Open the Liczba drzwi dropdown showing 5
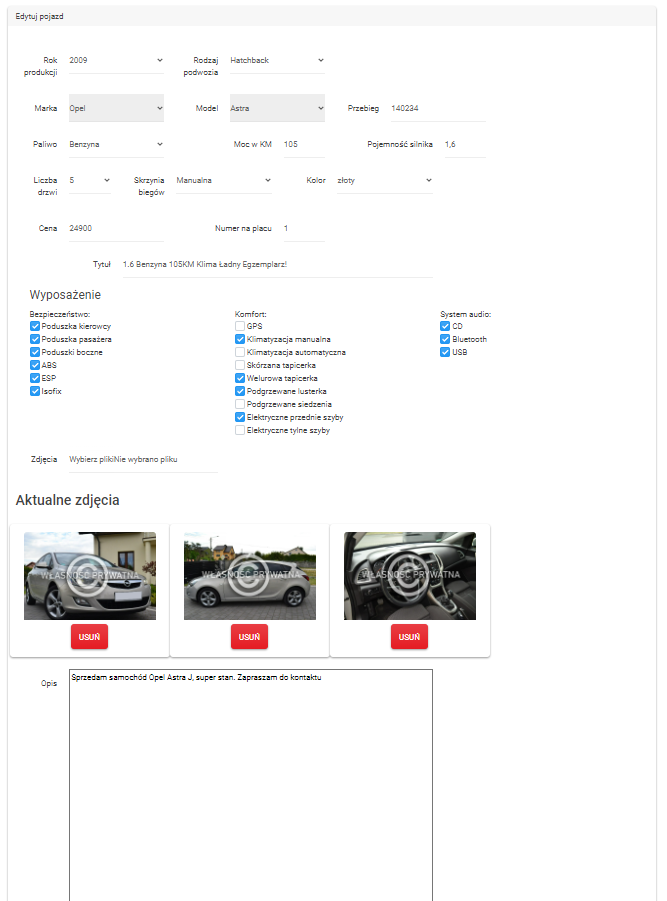 pyautogui.click(x=90, y=180)
